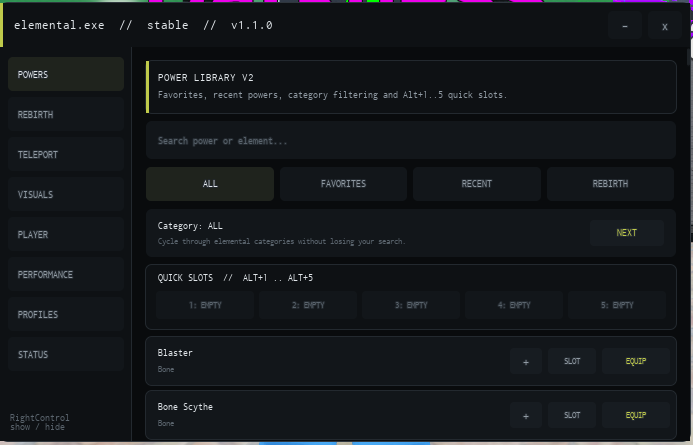693x445 pixels.
Task: Click quick slot 5: EMPTY
Action: point(617,305)
